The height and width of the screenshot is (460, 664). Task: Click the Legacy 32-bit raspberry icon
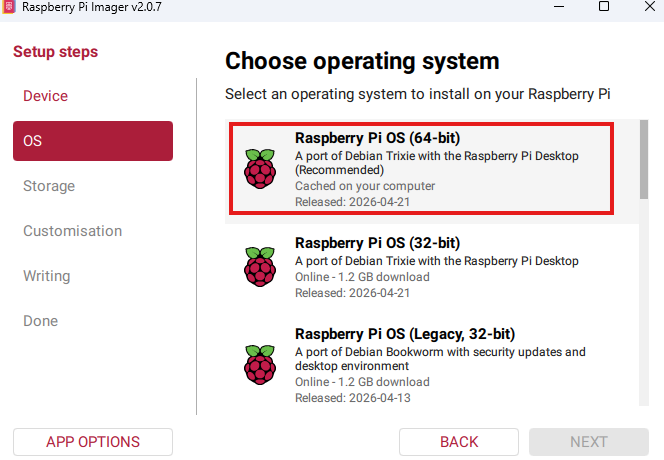coord(260,365)
